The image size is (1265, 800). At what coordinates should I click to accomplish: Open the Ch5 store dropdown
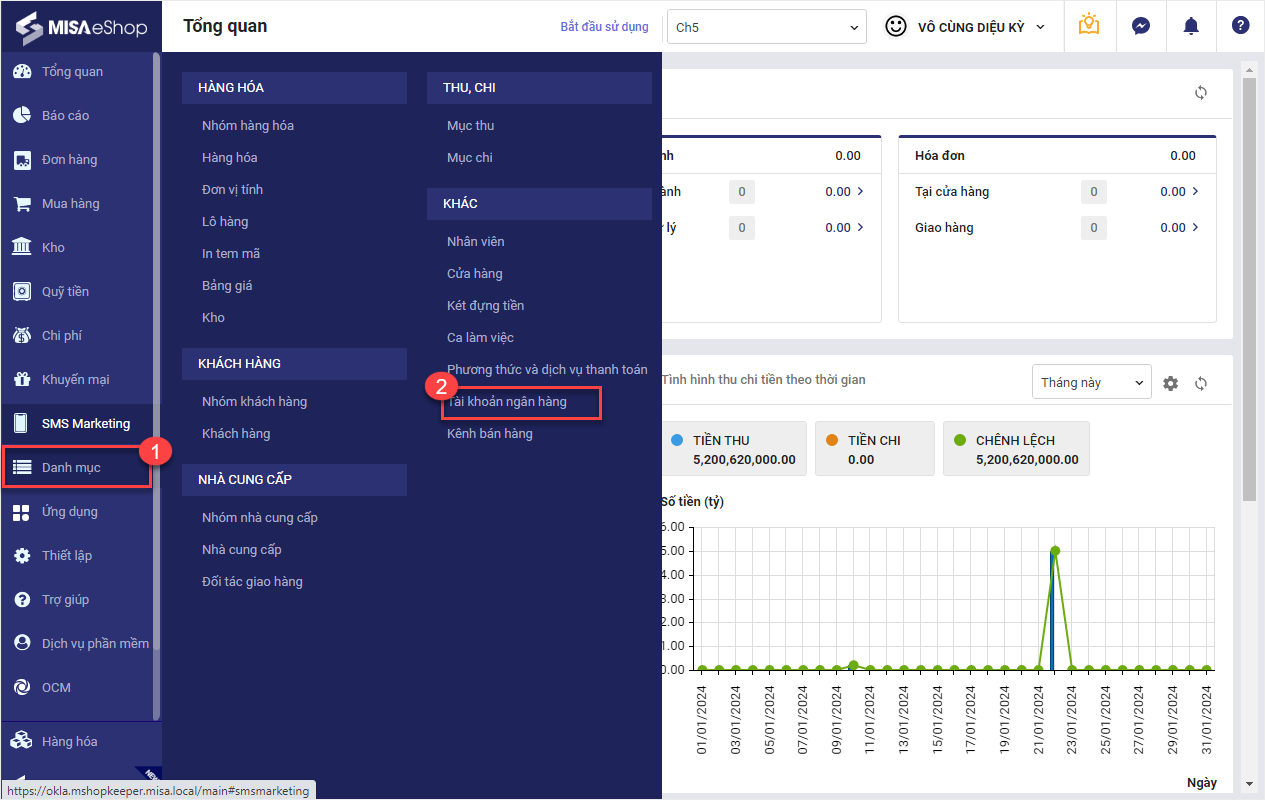(766, 27)
